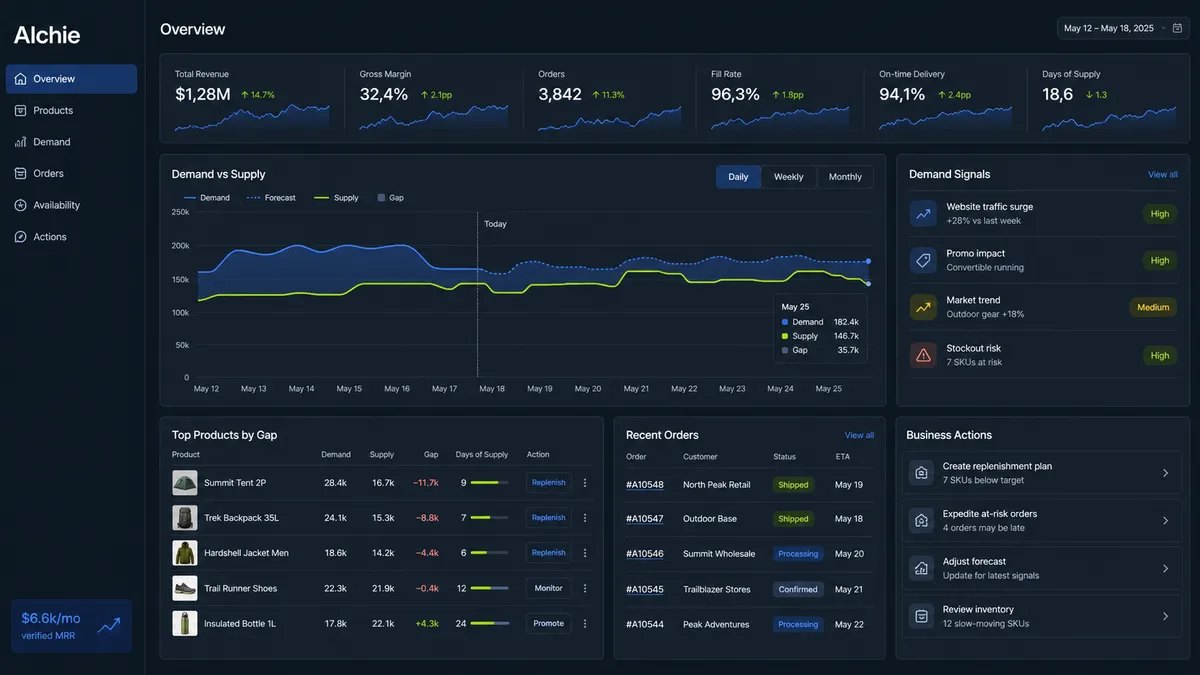Replenish the Summit Tent 2P
1200x675 pixels.
coord(549,483)
